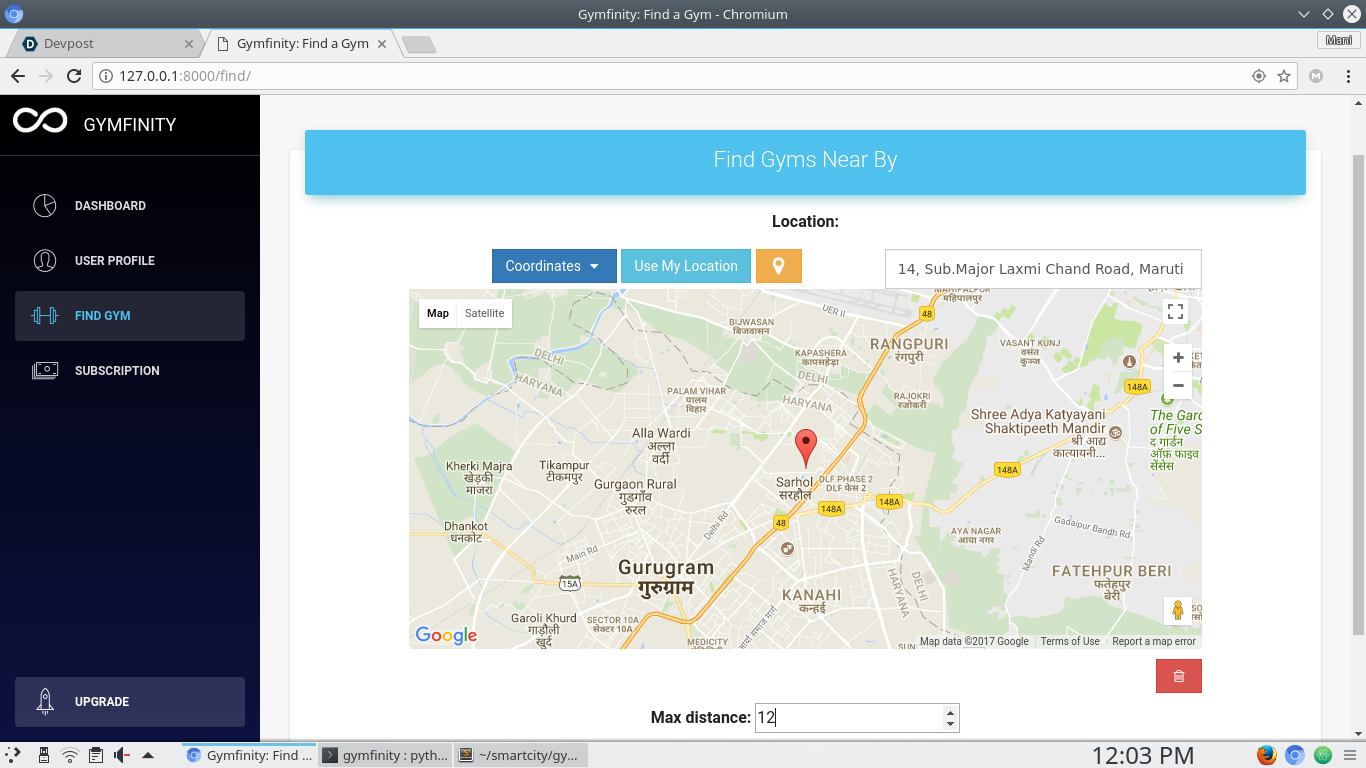The image size is (1366, 768).
Task: Click the address bar URL
Action: point(184,76)
